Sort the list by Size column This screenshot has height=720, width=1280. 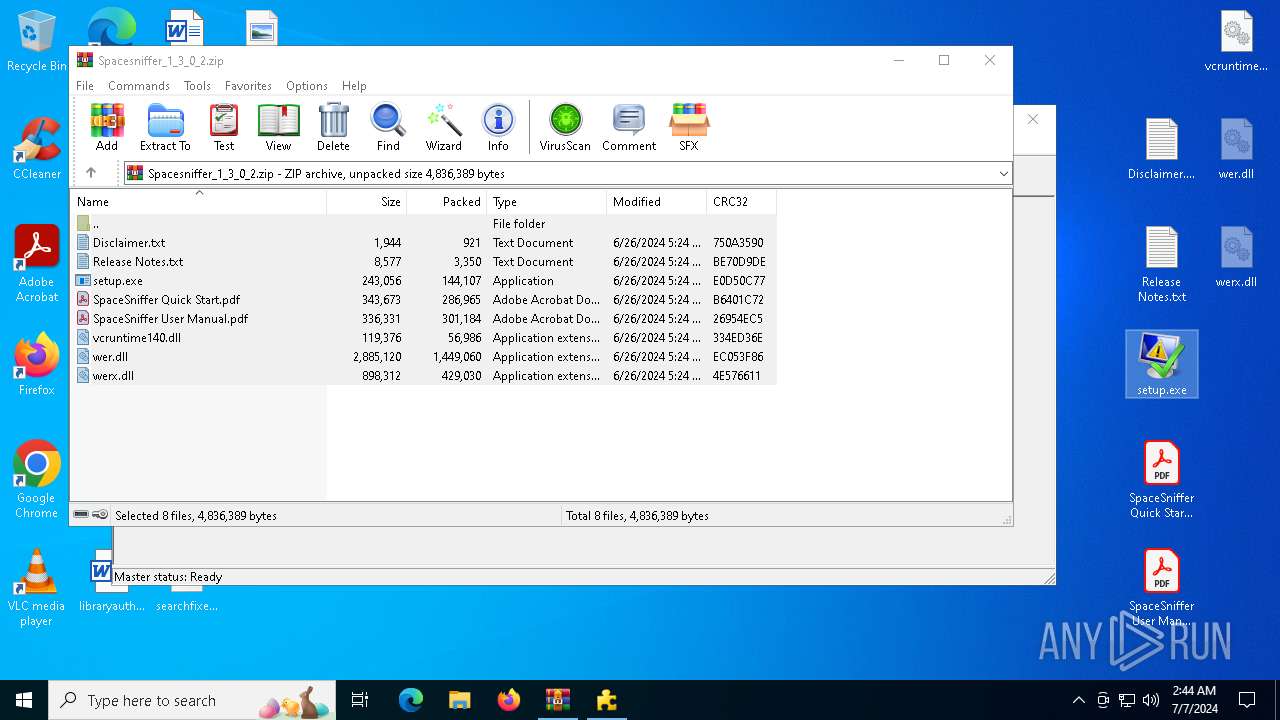click(x=367, y=201)
